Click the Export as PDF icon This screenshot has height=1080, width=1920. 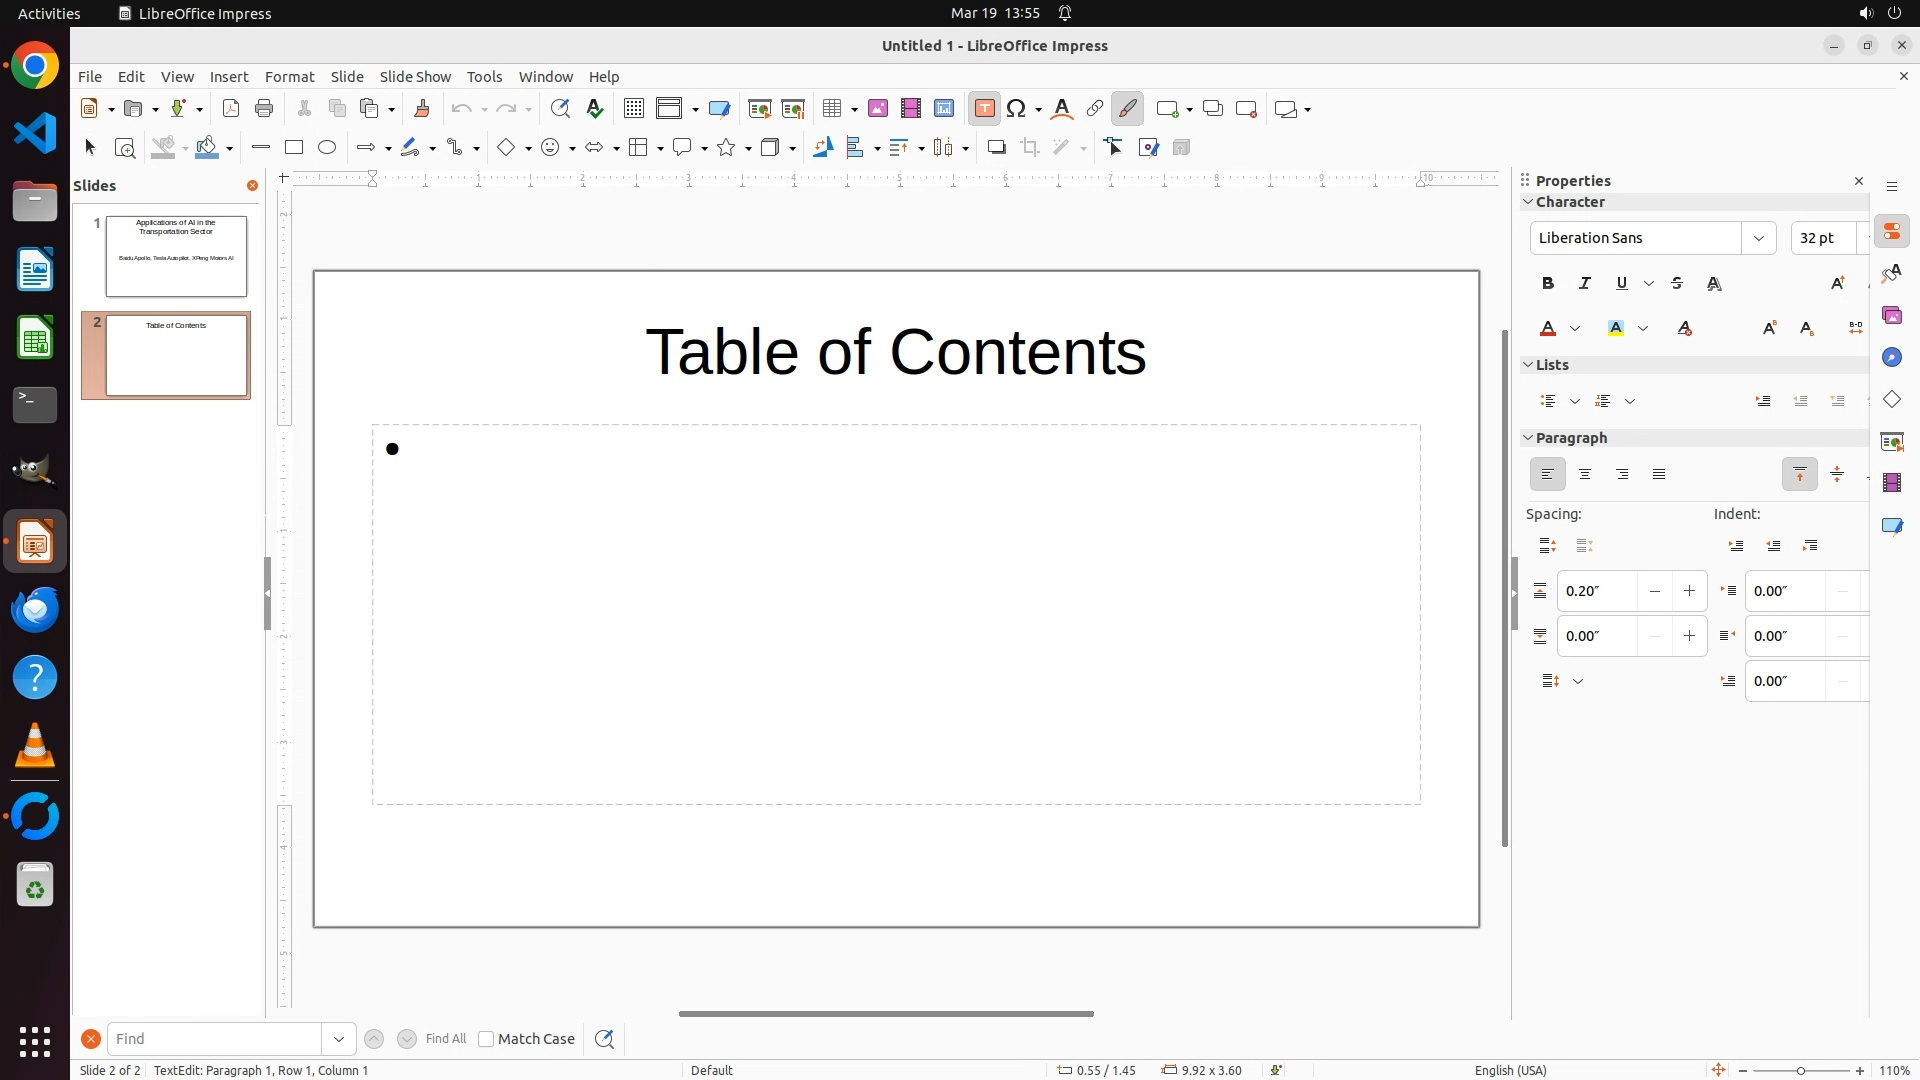(x=231, y=109)
